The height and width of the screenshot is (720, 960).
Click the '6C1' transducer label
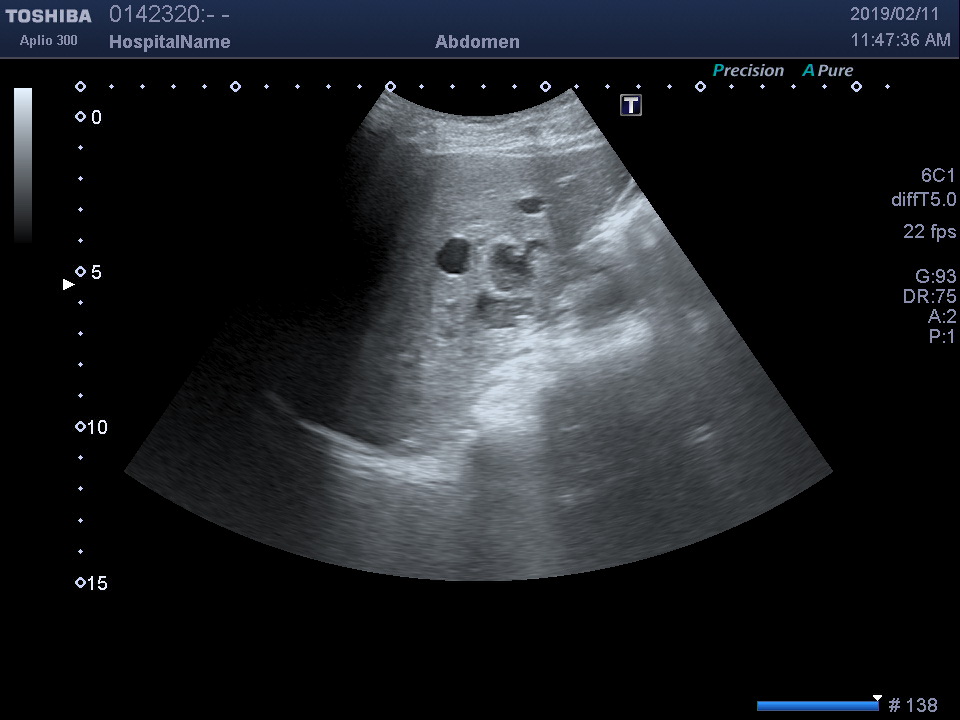938,176
